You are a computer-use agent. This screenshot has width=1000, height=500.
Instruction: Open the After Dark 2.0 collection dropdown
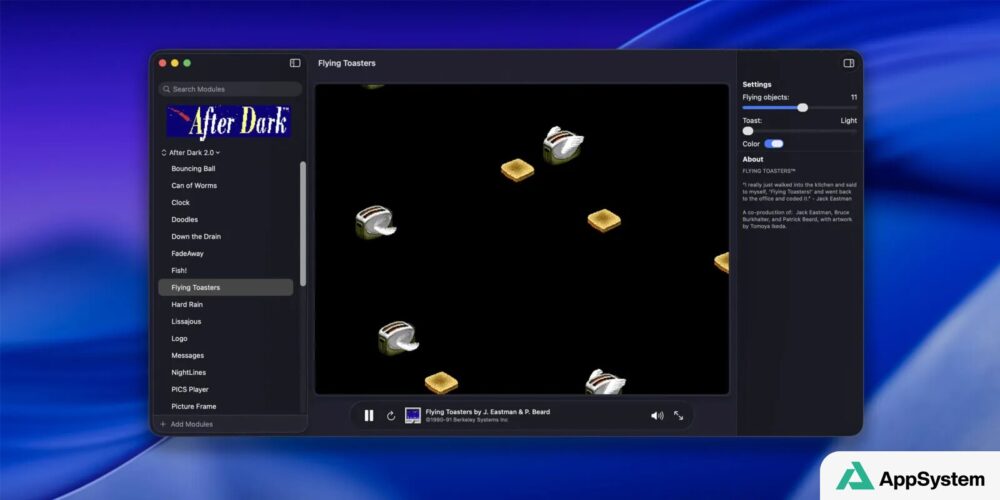click(x=191, y=153)
